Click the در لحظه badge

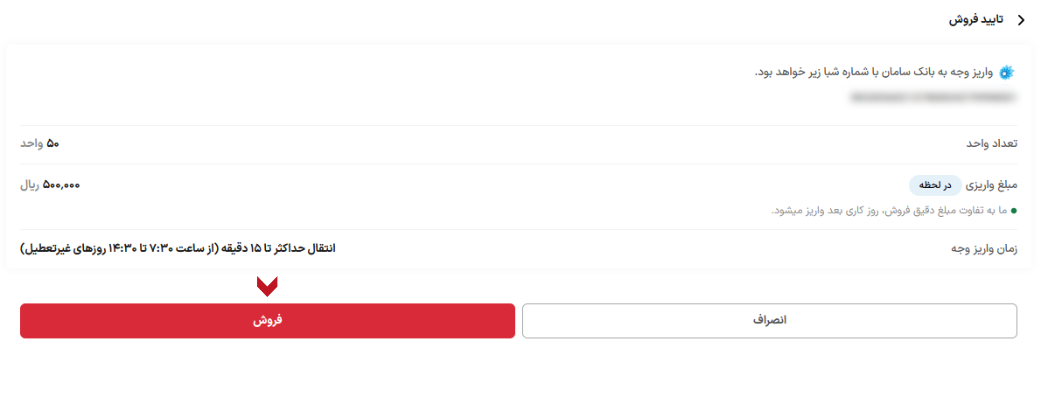pyautogui.click(x=935, y=185)
